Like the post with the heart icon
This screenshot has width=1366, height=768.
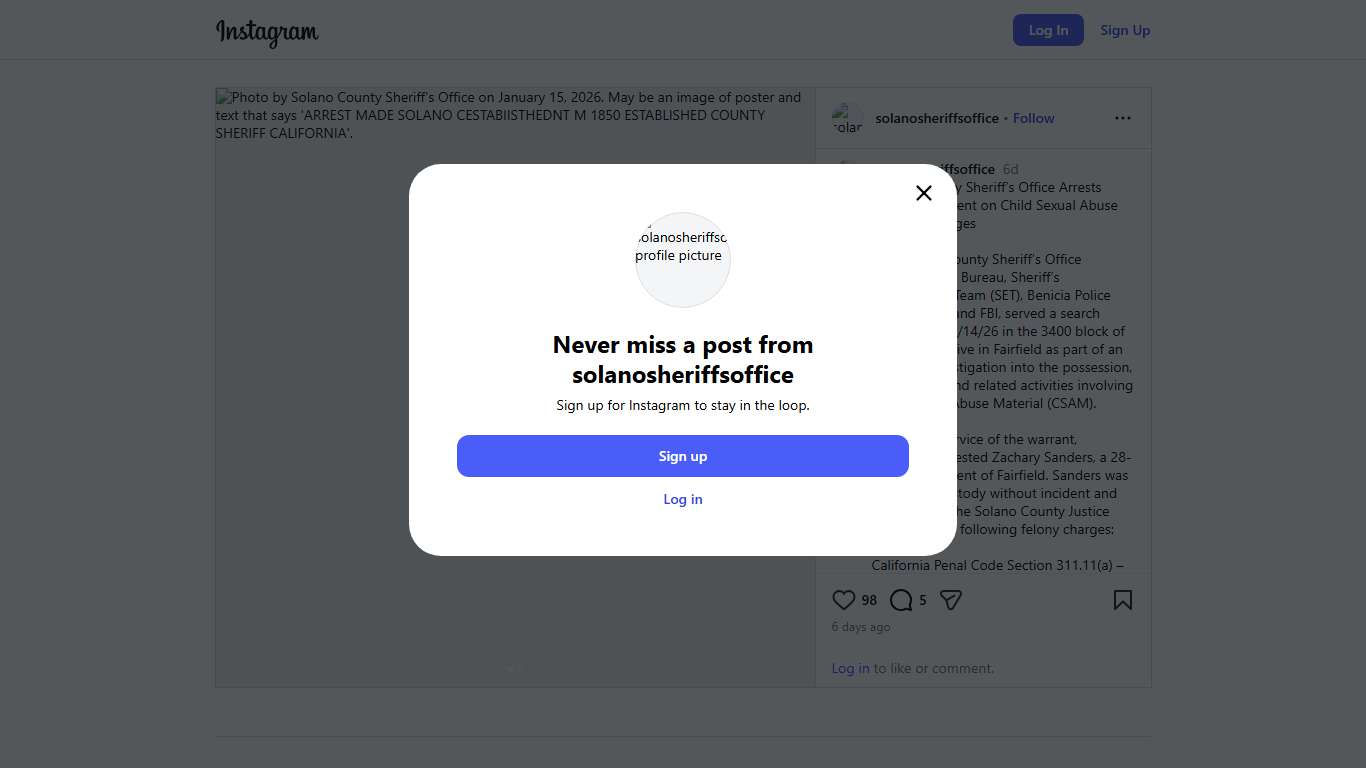pyautogui.click(x=844, y=600)
